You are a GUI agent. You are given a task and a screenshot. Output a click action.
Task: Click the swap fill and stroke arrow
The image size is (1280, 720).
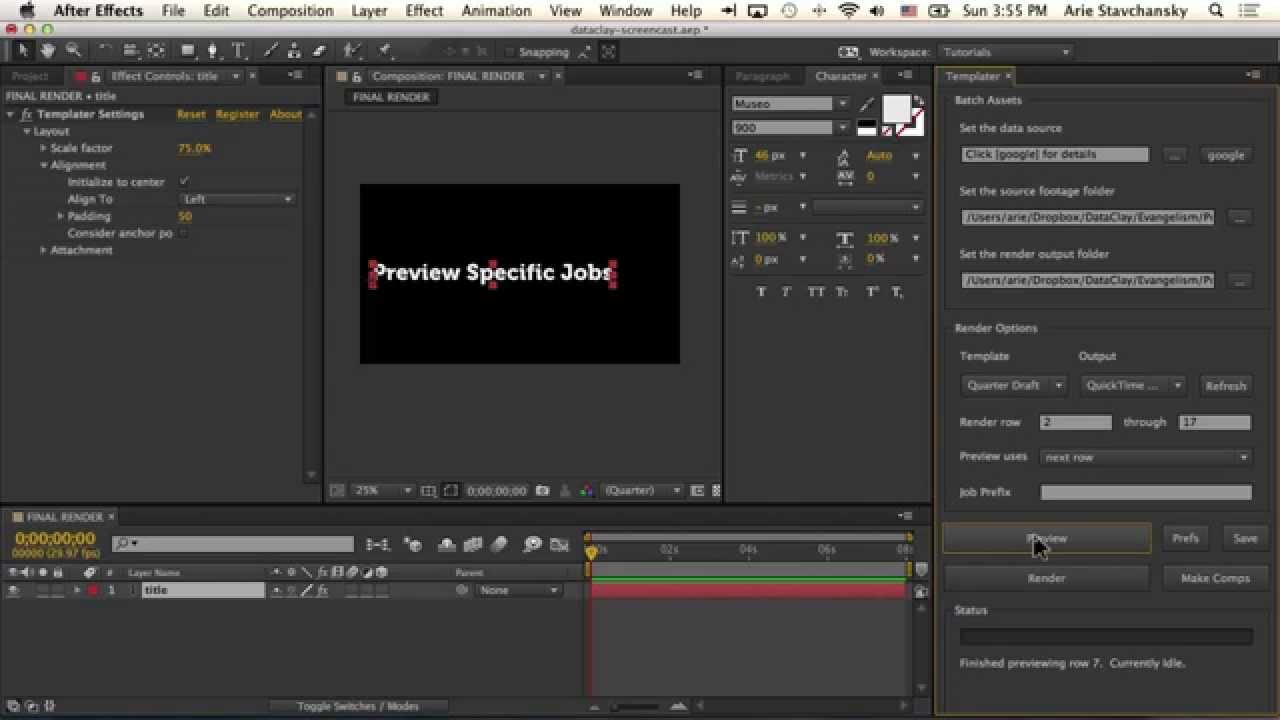[x=921, y=100]
